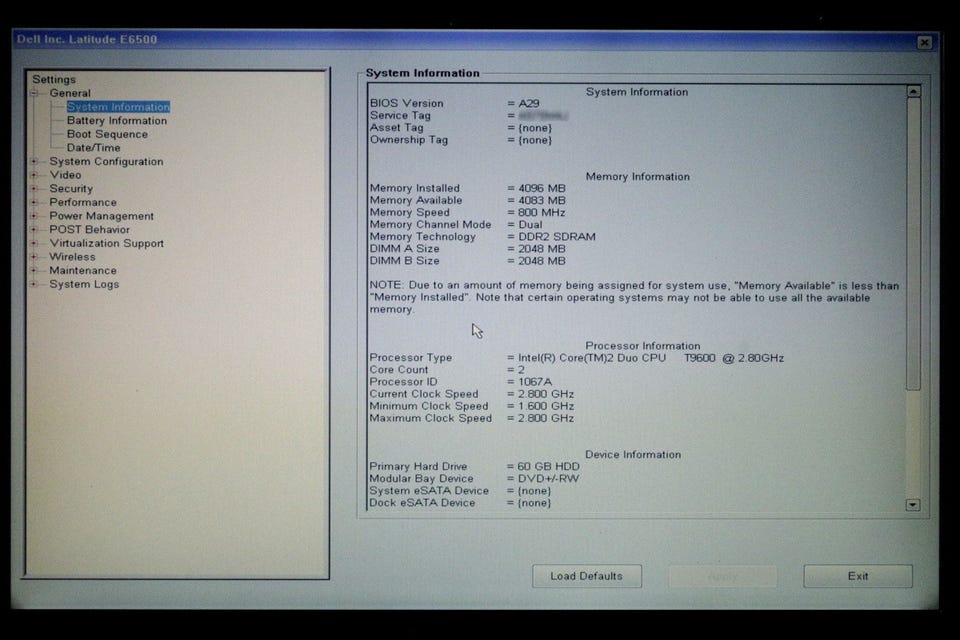This screenshot has height=640, width=960.
Task: Expand the Virtualization Support node
Action: click(36, 243)
